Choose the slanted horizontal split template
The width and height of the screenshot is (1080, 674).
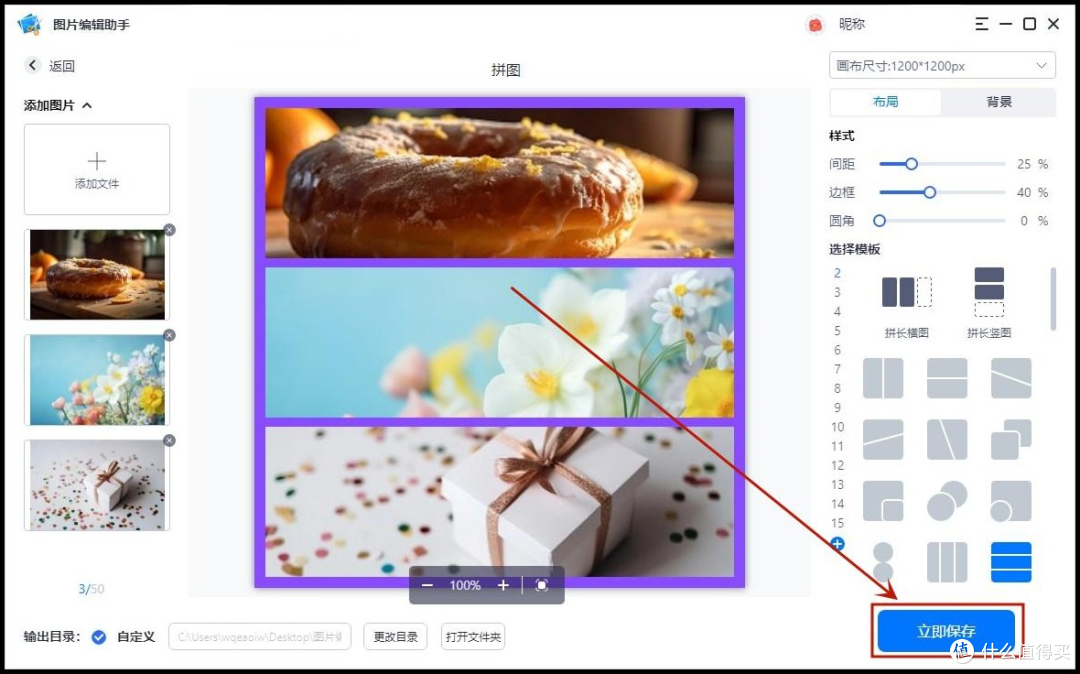point(883,439)
